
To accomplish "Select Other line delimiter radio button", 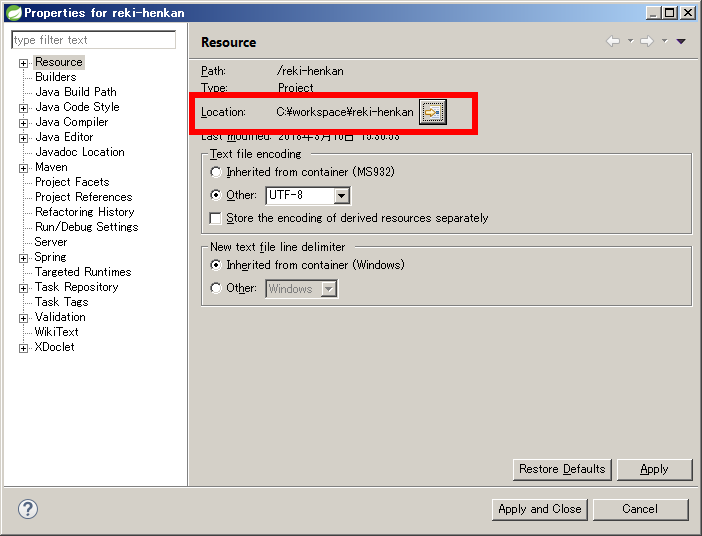I will (x=216, y=288).
